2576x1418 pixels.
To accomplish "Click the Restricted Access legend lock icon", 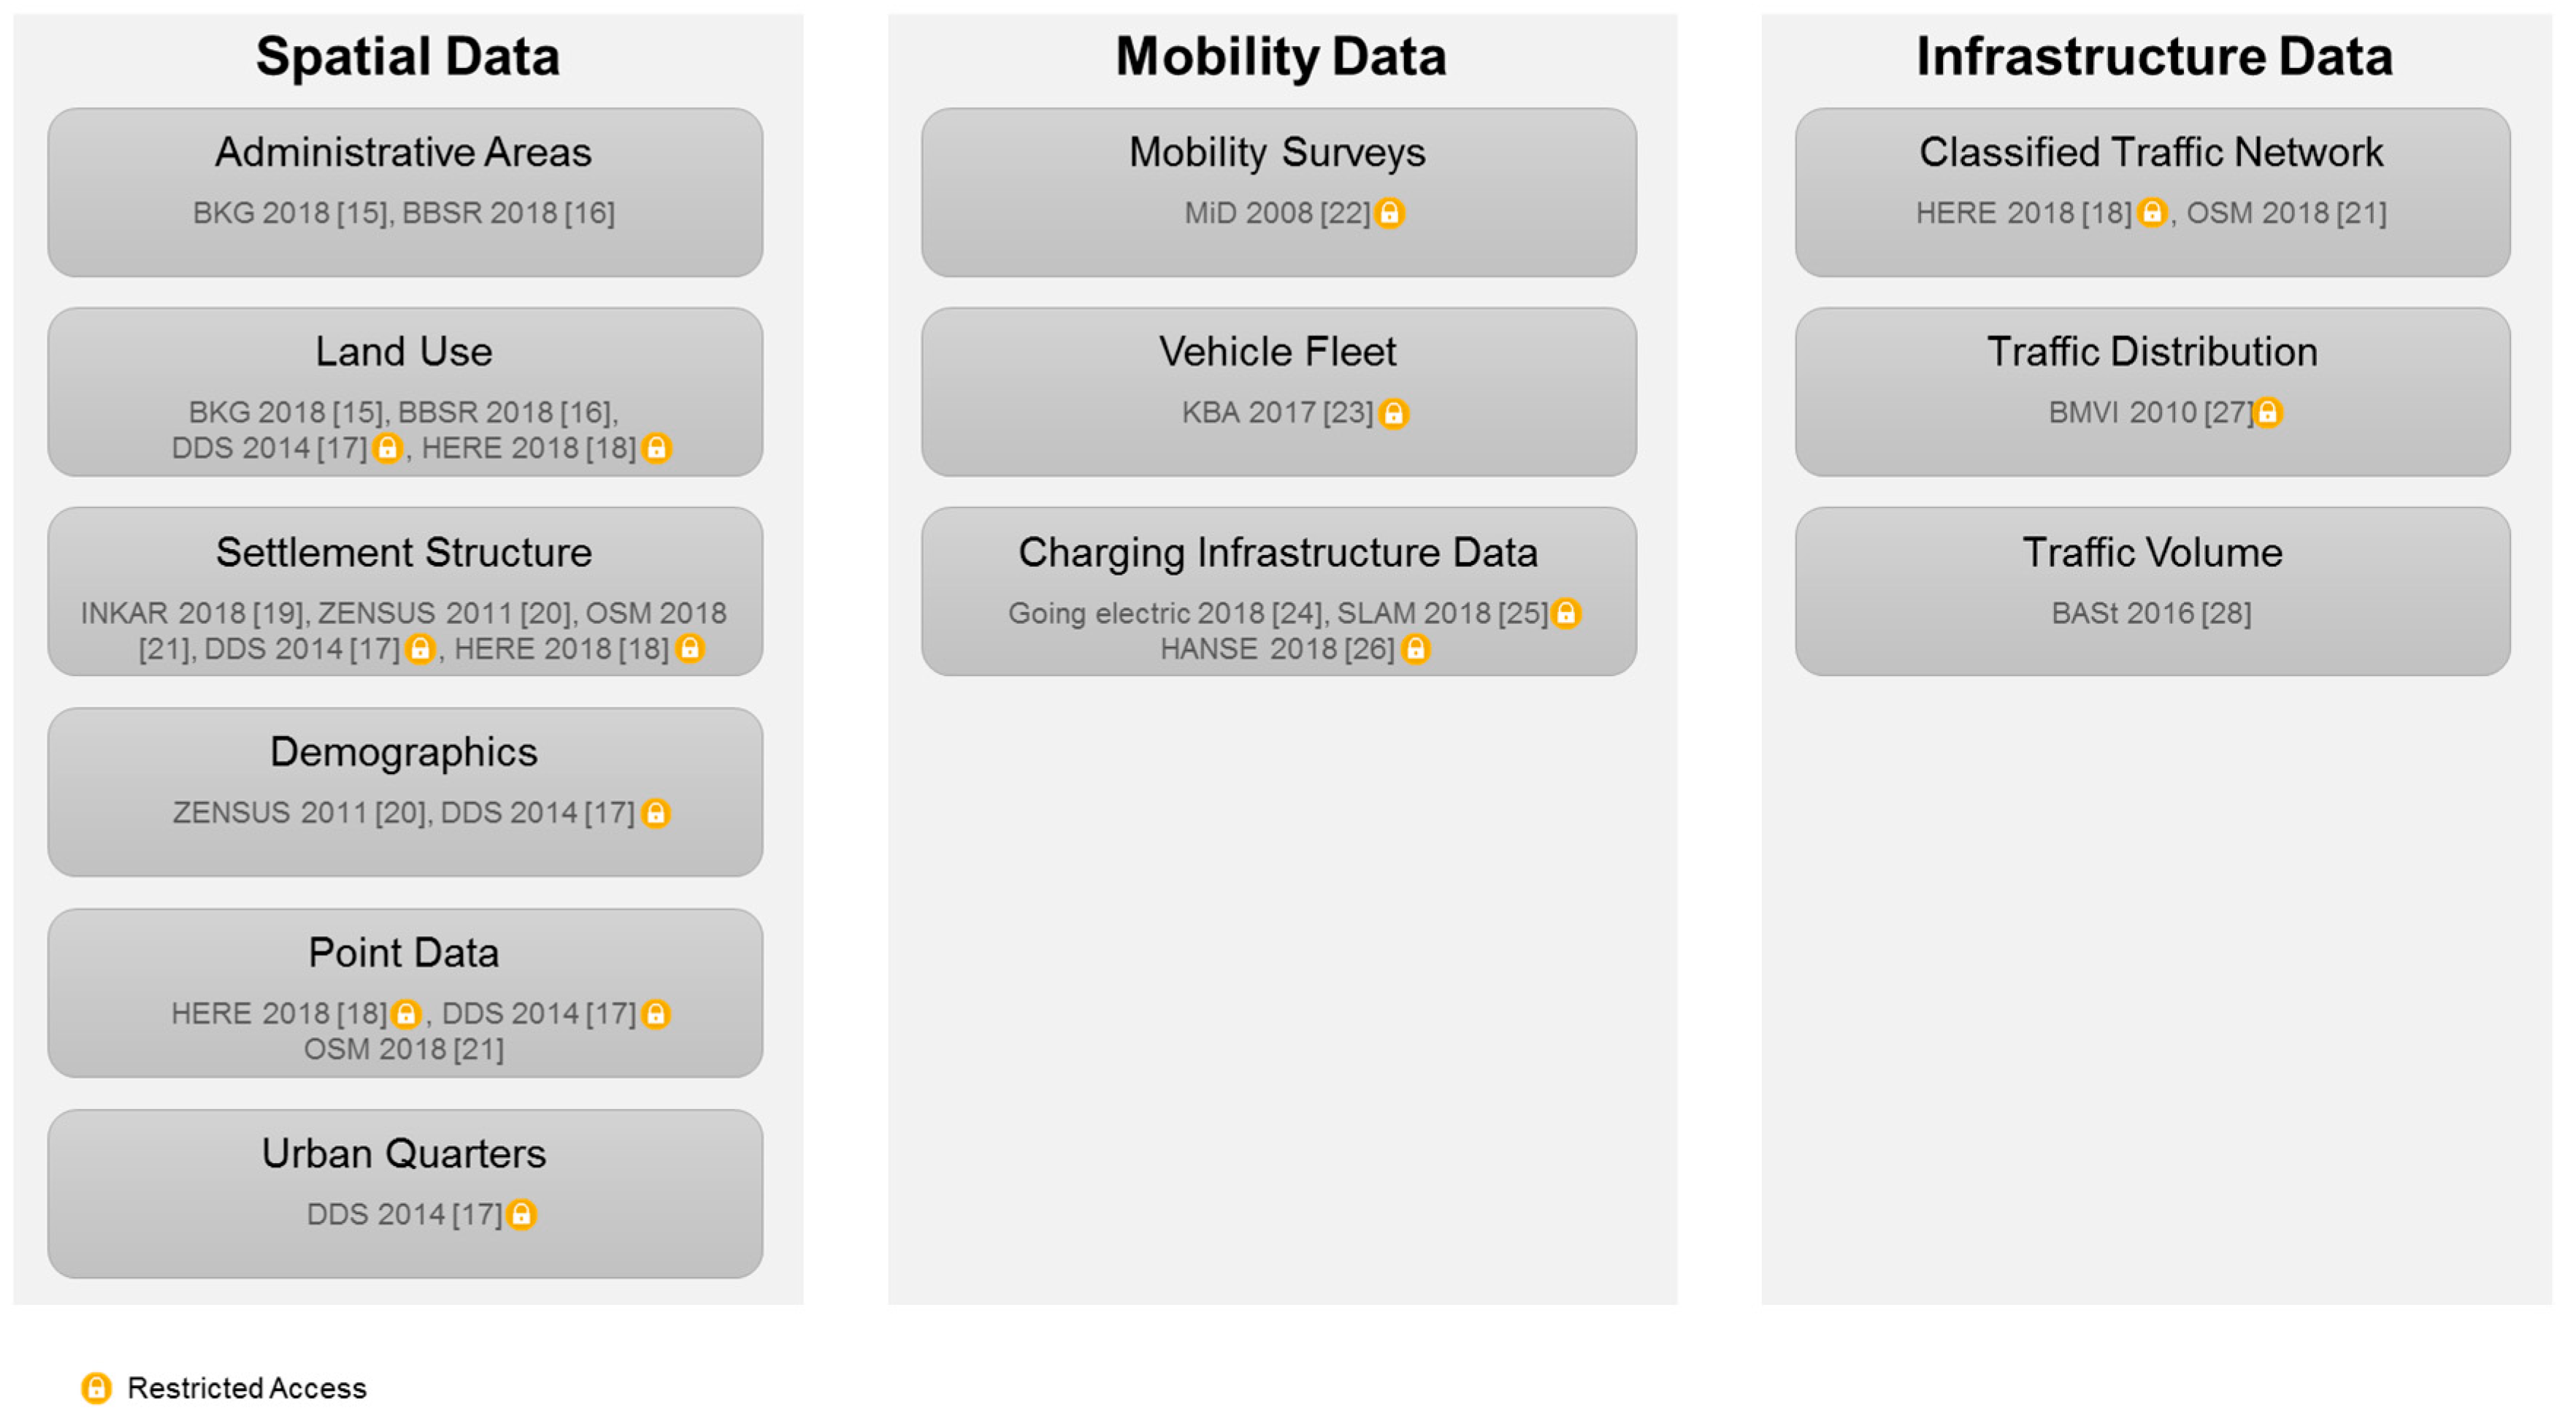I will point(96,1388).
